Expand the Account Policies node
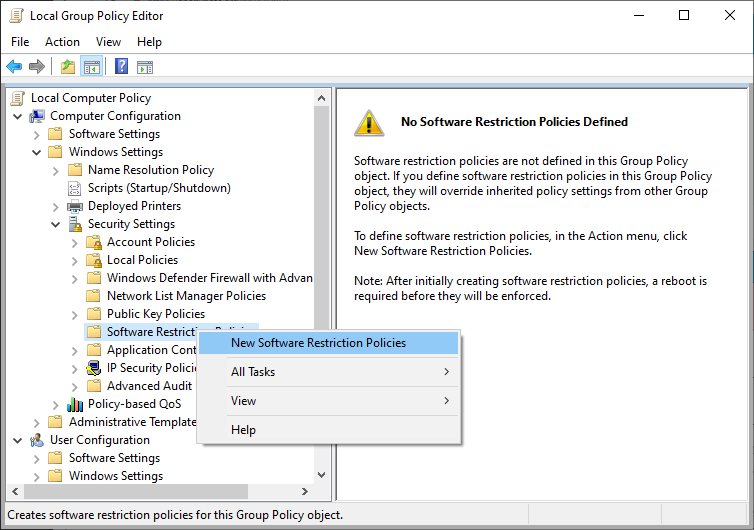This screenshot has height=530, width=754. point(75,242)
